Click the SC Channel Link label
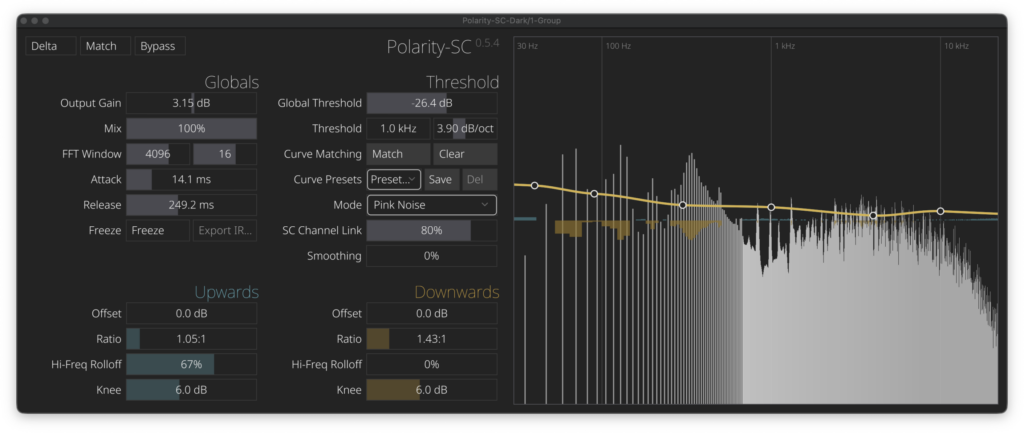Image resolution: width=1024 pixels, height=433 pixels. [x=322, y=231]
